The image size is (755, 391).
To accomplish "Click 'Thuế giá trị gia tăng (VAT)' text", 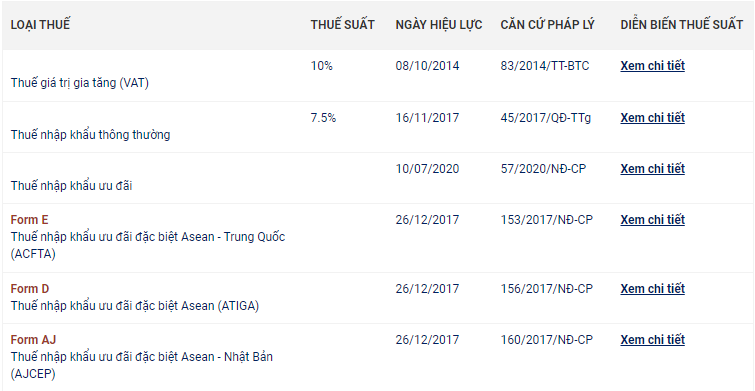I will tap(80, 83).
